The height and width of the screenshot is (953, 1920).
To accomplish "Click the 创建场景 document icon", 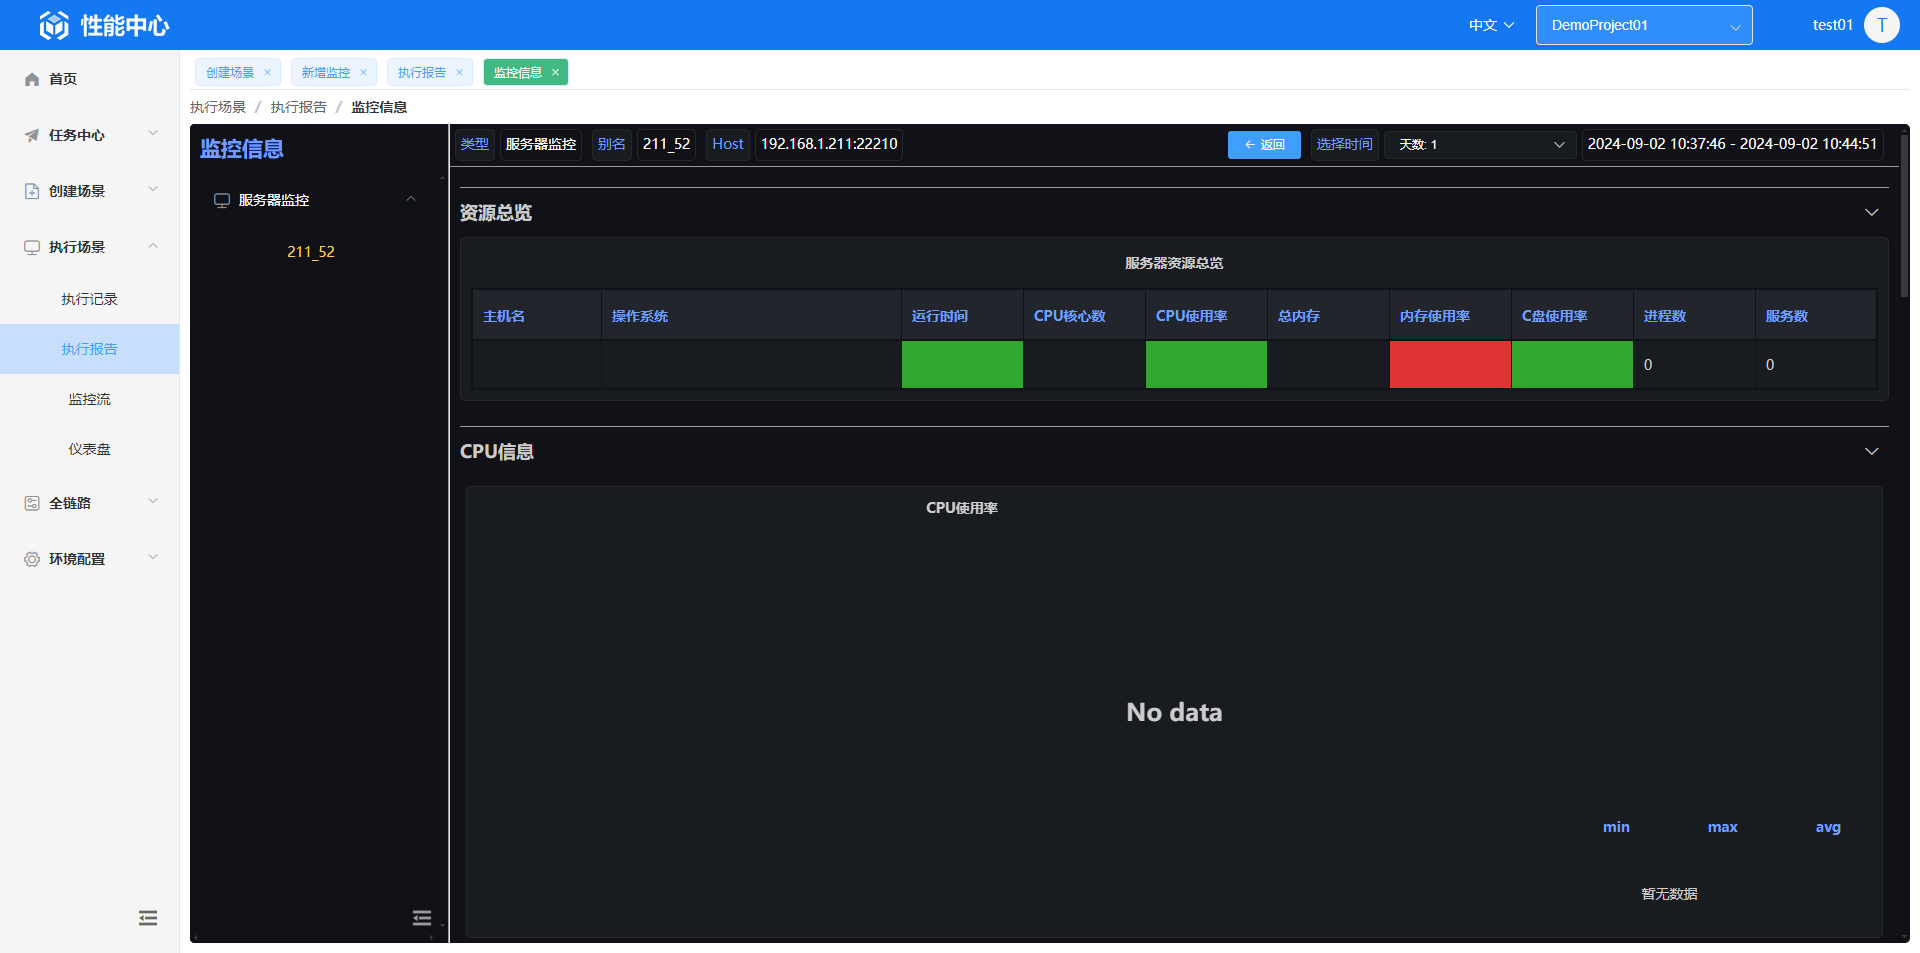I will click(32, 191).
